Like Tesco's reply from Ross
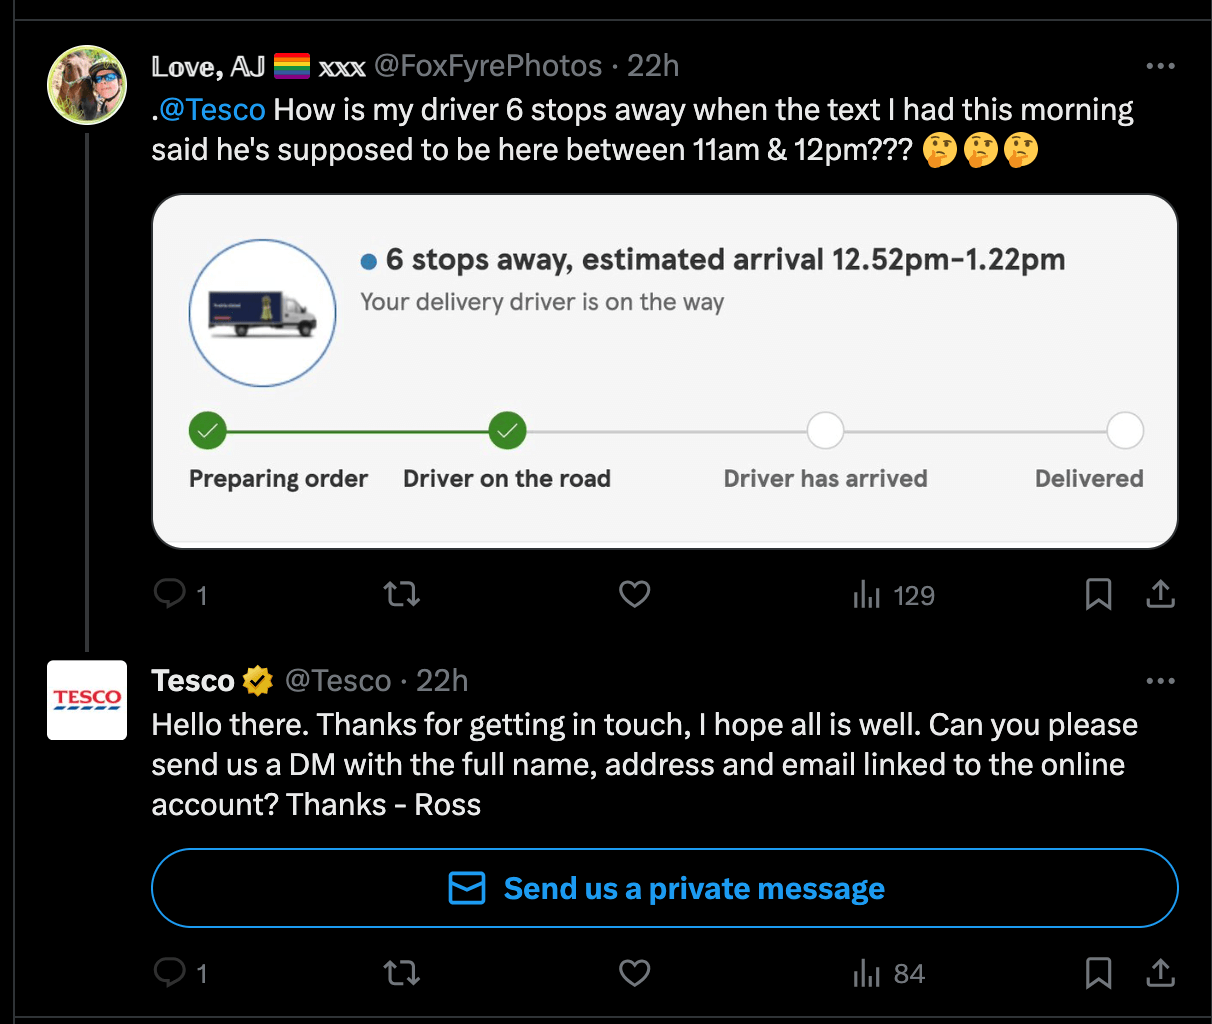This screenshot has height=1024, width=1212. point(634,972)
